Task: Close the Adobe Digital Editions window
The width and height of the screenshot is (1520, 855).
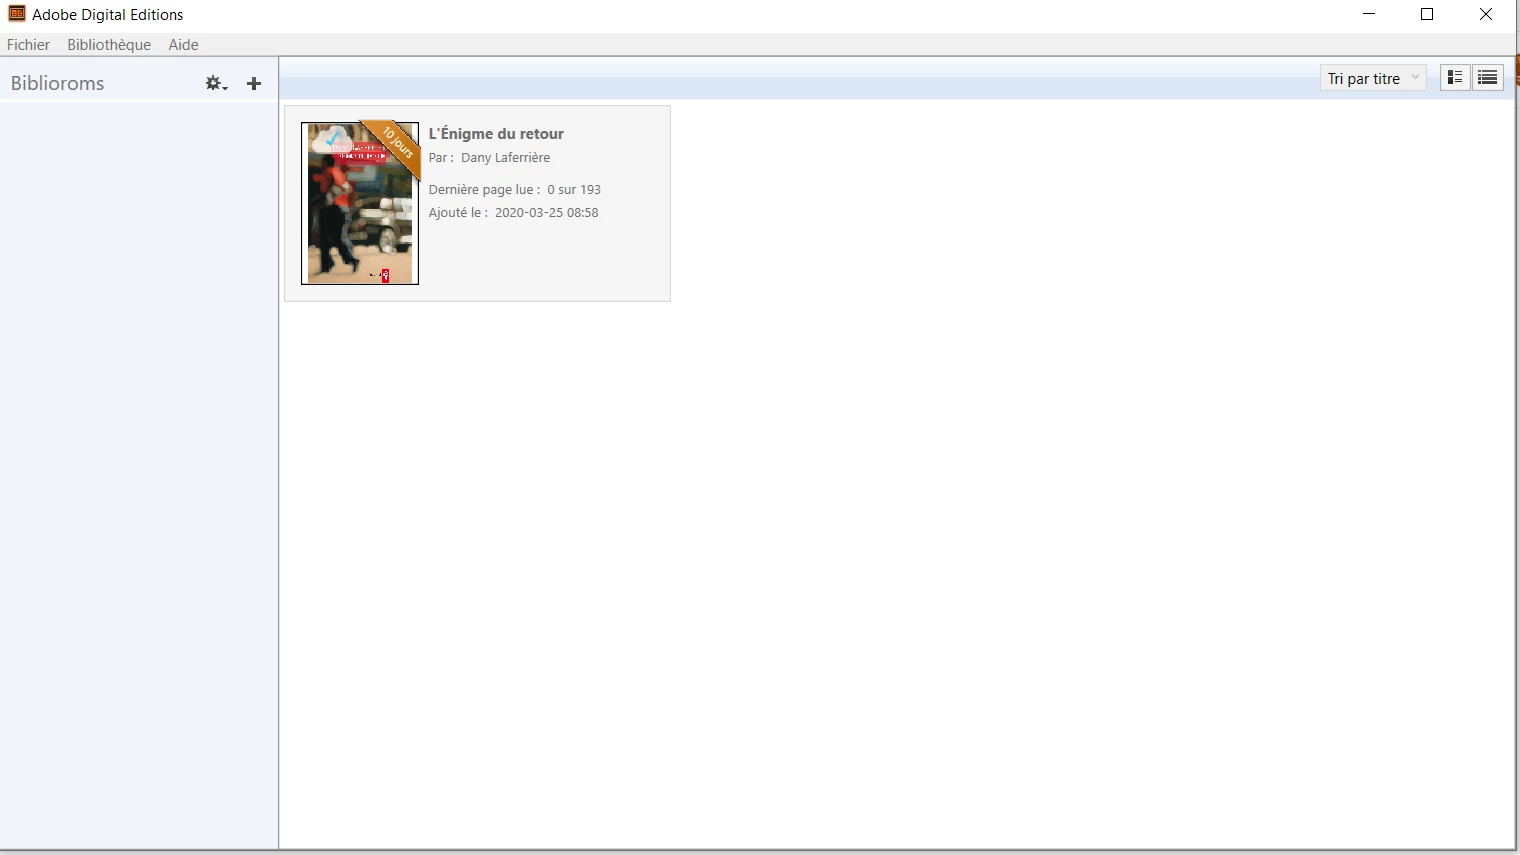Action: pyautogui.click(x=1486, y=14)
